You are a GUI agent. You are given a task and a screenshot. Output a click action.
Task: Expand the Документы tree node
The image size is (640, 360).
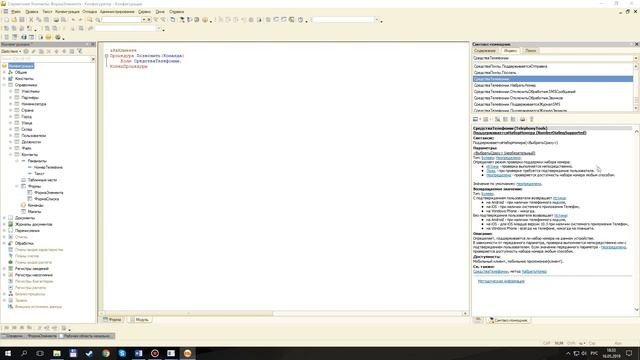click(x=4, y=218)
